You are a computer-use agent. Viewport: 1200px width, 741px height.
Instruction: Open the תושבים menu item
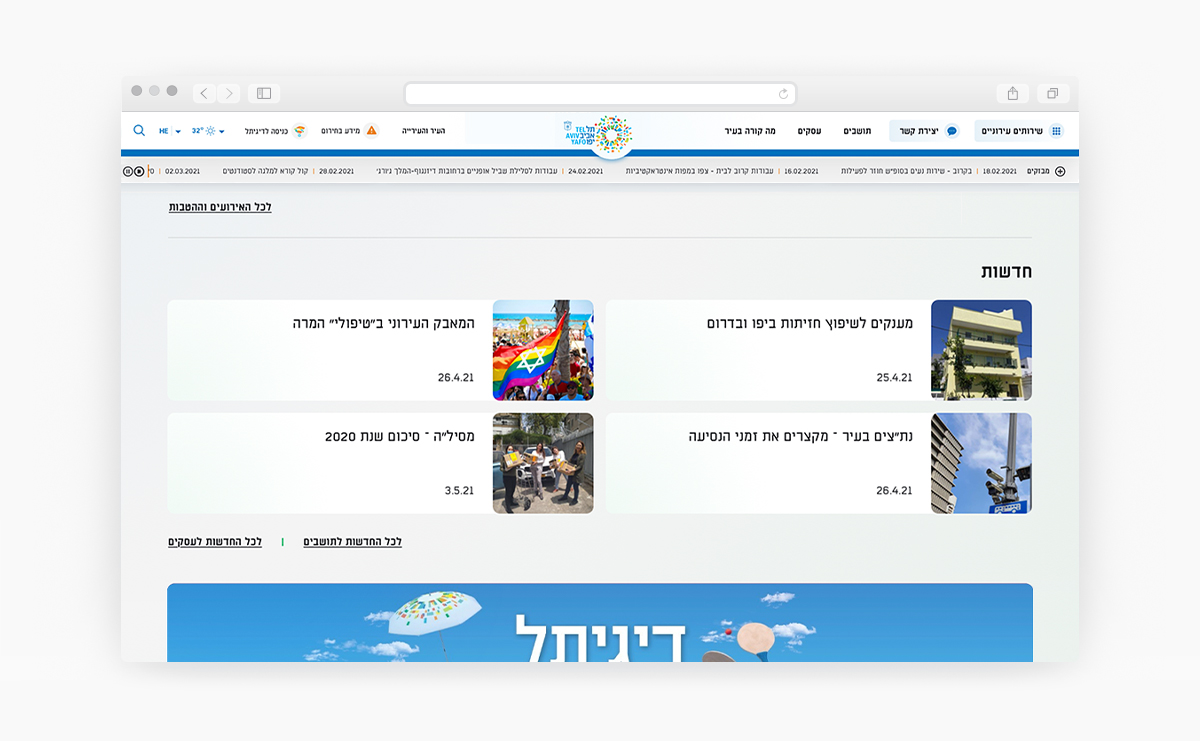tap(857, 131)
